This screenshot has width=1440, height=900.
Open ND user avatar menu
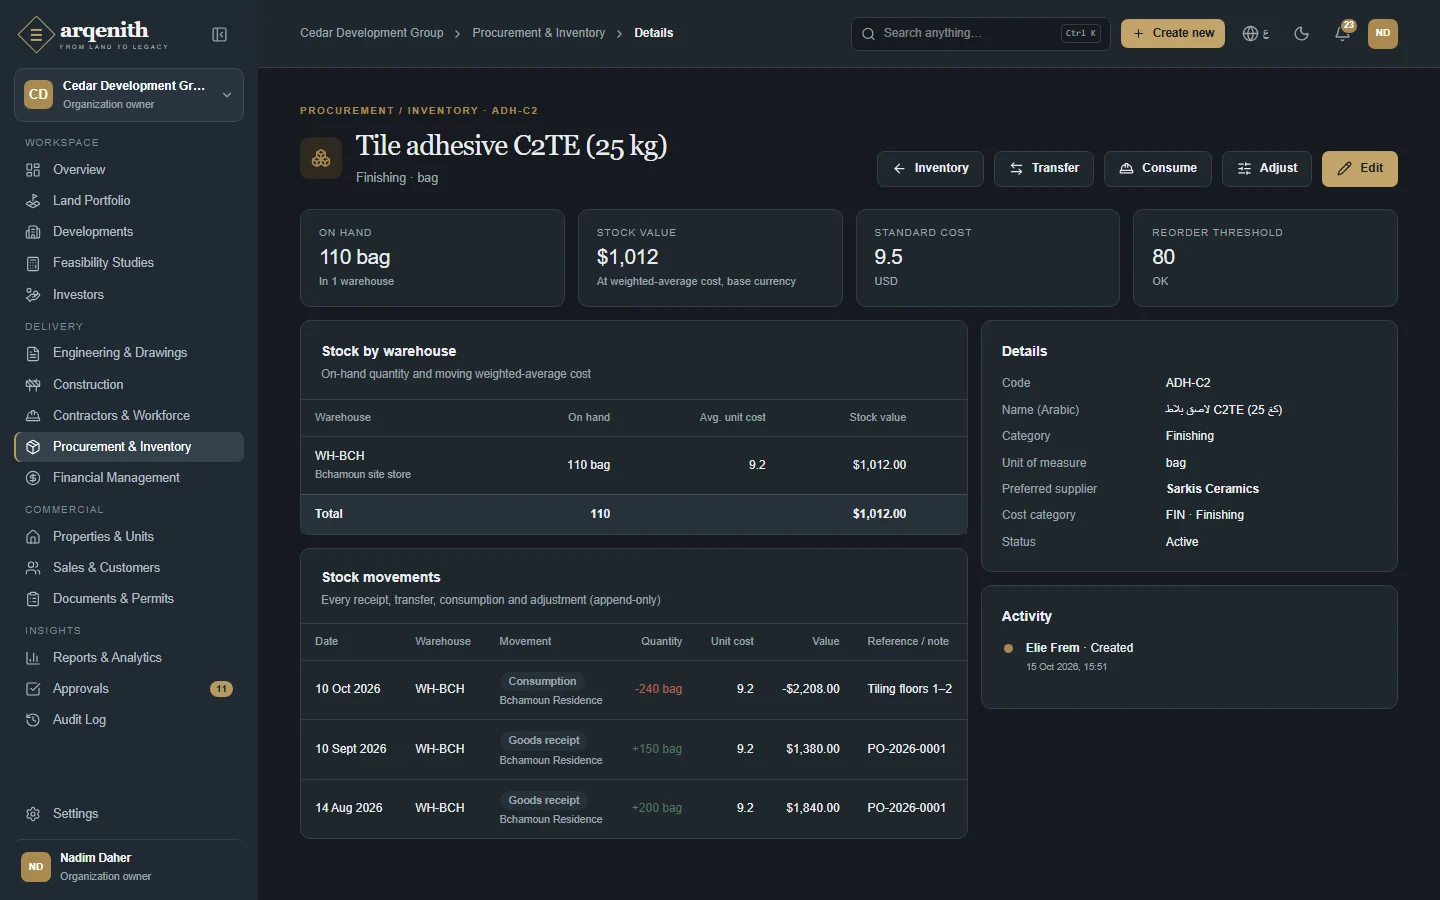coord(1383,33)
